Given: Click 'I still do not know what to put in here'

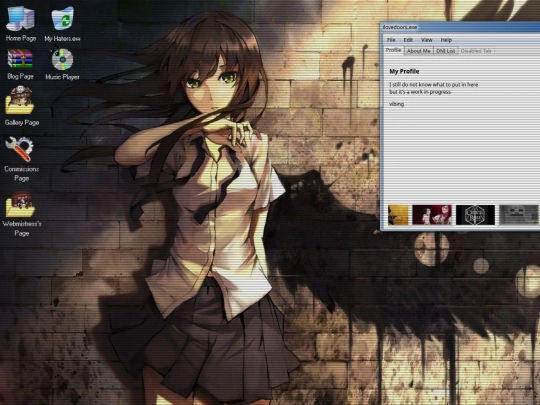Looking at the screenshot, I should (434, 85).
